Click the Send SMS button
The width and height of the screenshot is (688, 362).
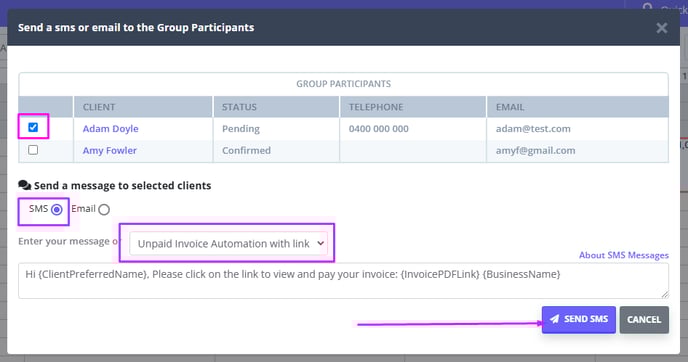[579, 319]
